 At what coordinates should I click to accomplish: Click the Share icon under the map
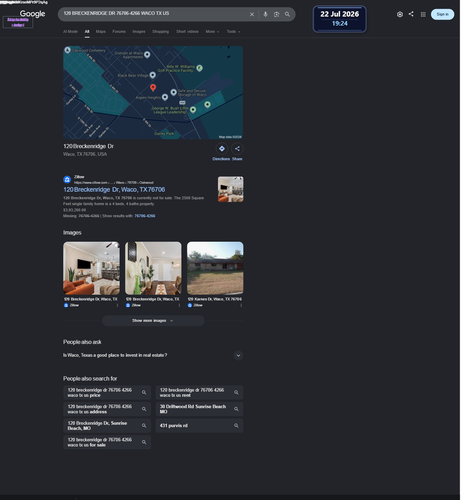[x=237, y=149]
